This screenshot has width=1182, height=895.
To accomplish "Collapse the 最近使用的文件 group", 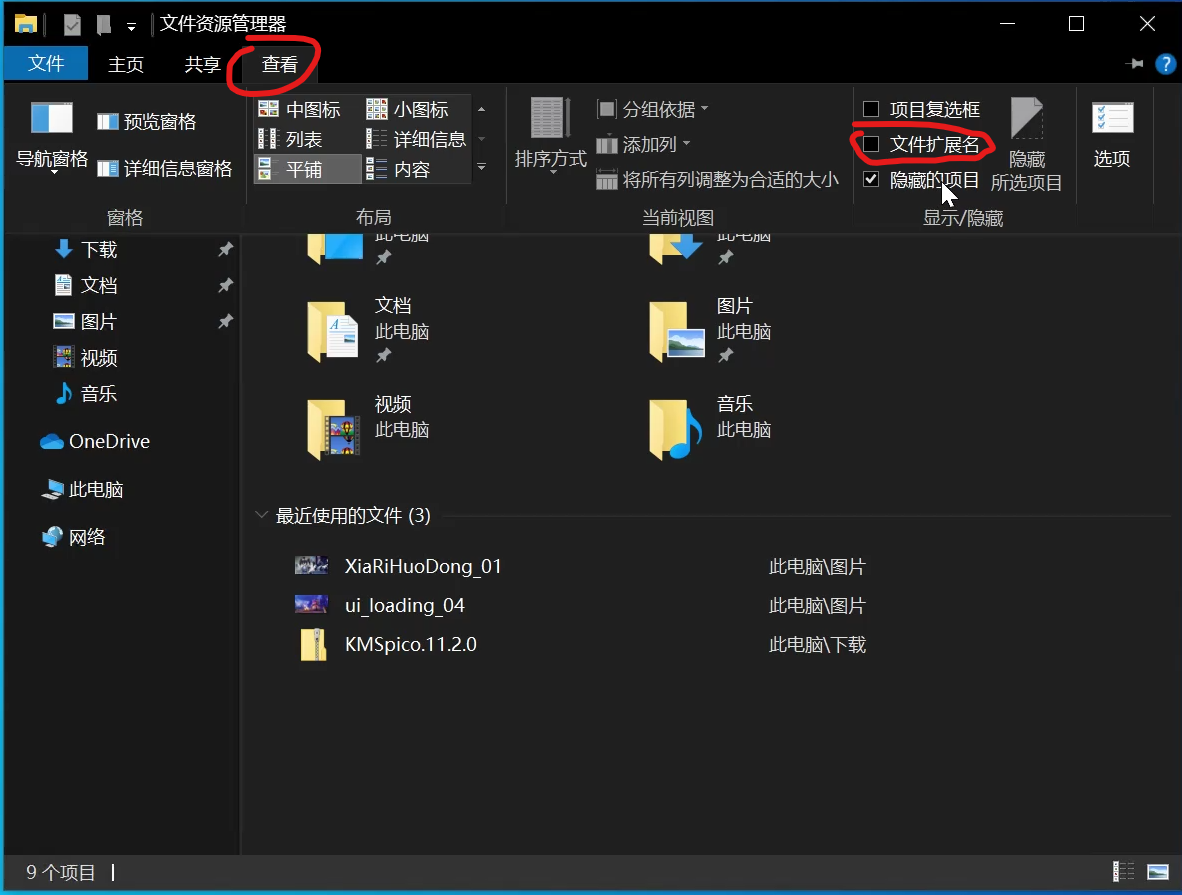I will click(262, 515).
